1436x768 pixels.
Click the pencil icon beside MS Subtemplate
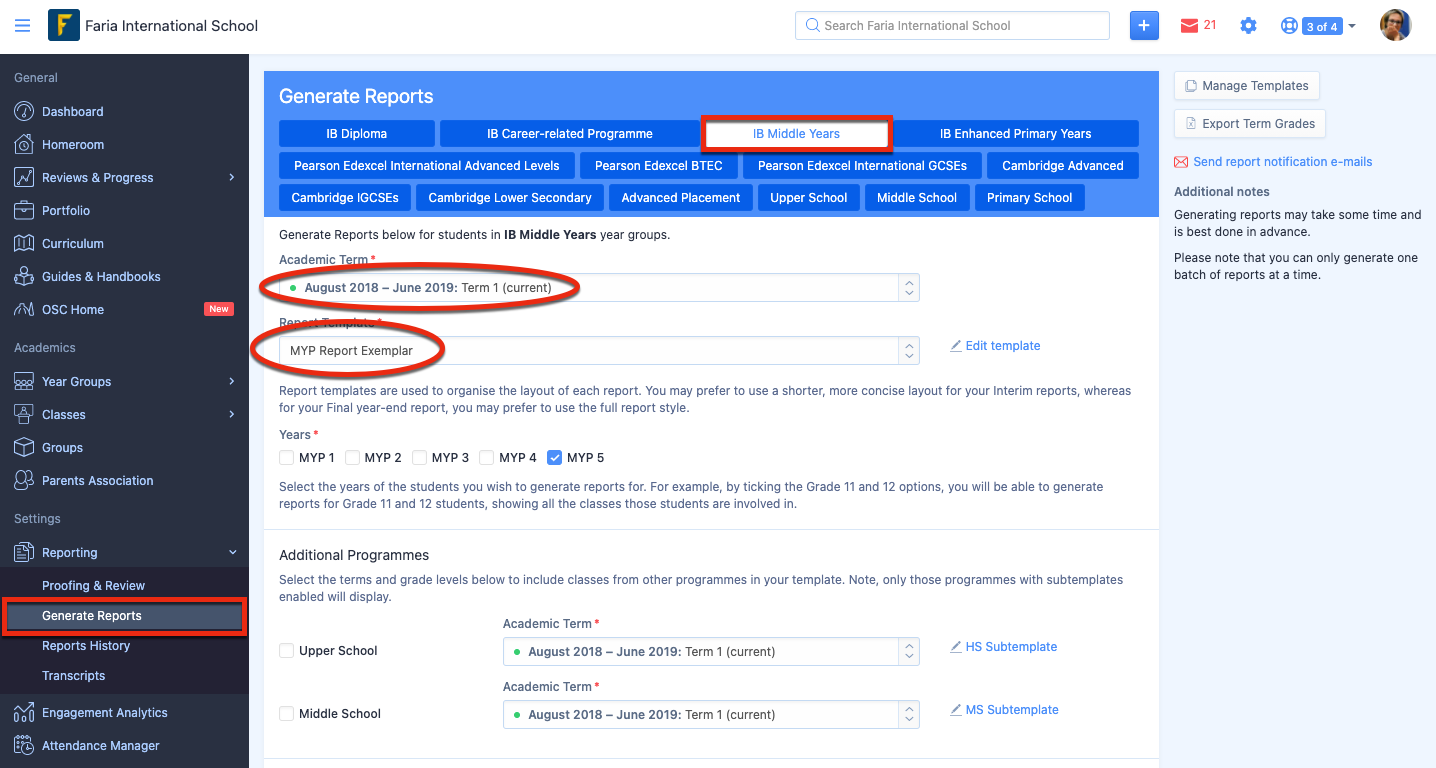(956, 710)
